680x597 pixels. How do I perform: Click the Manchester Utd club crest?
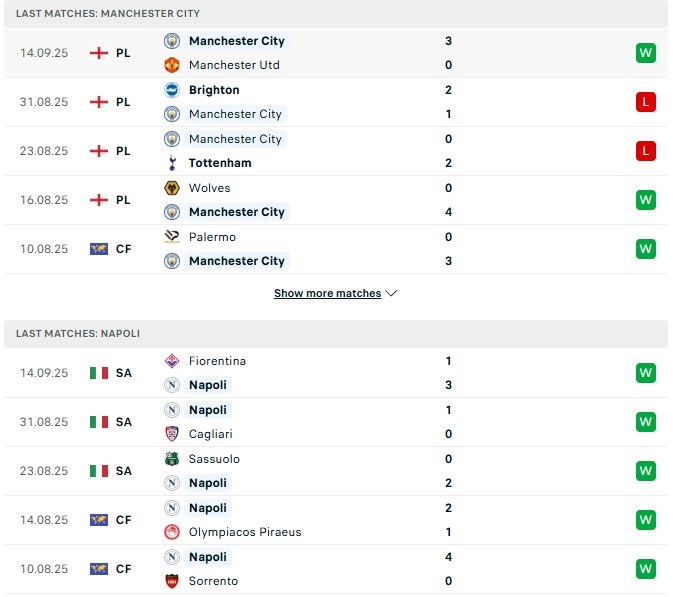pyautogui.click(x=171, y=65)
